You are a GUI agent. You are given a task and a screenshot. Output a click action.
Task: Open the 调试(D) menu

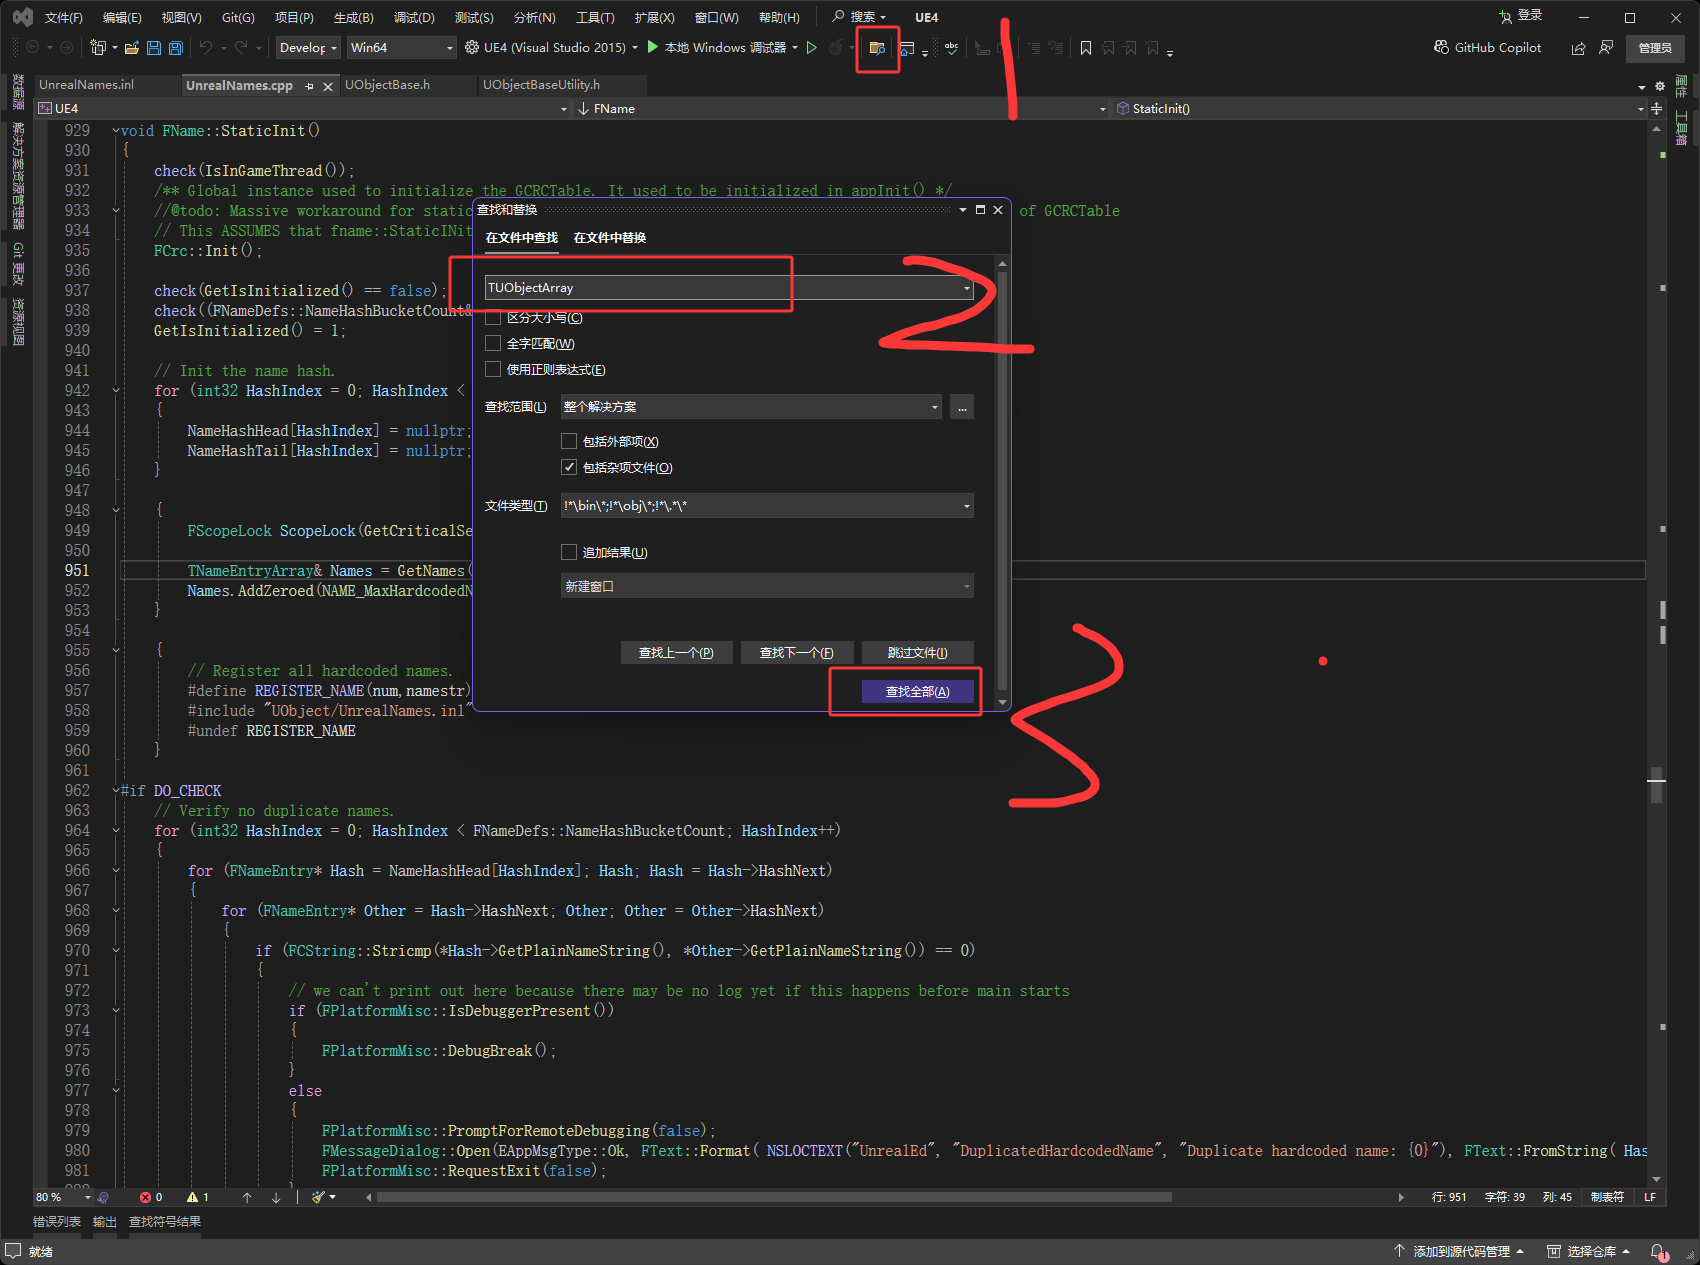pyautogui.click(x=414, y=17)
